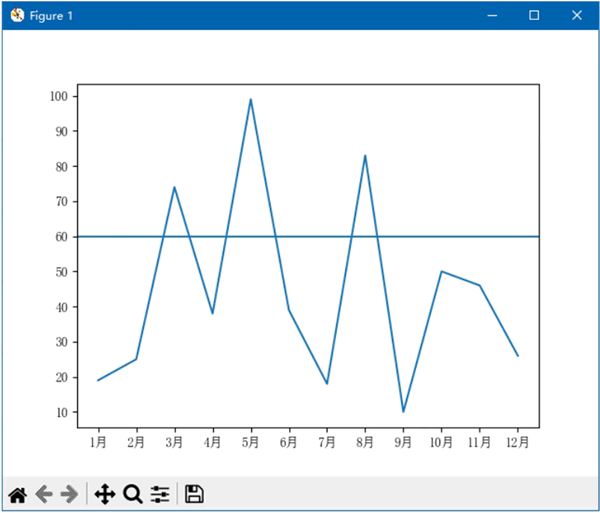Click the y-axis label 50
Image resolution: width=600 pixels, height=513 pixels.
tap(62, 272)
